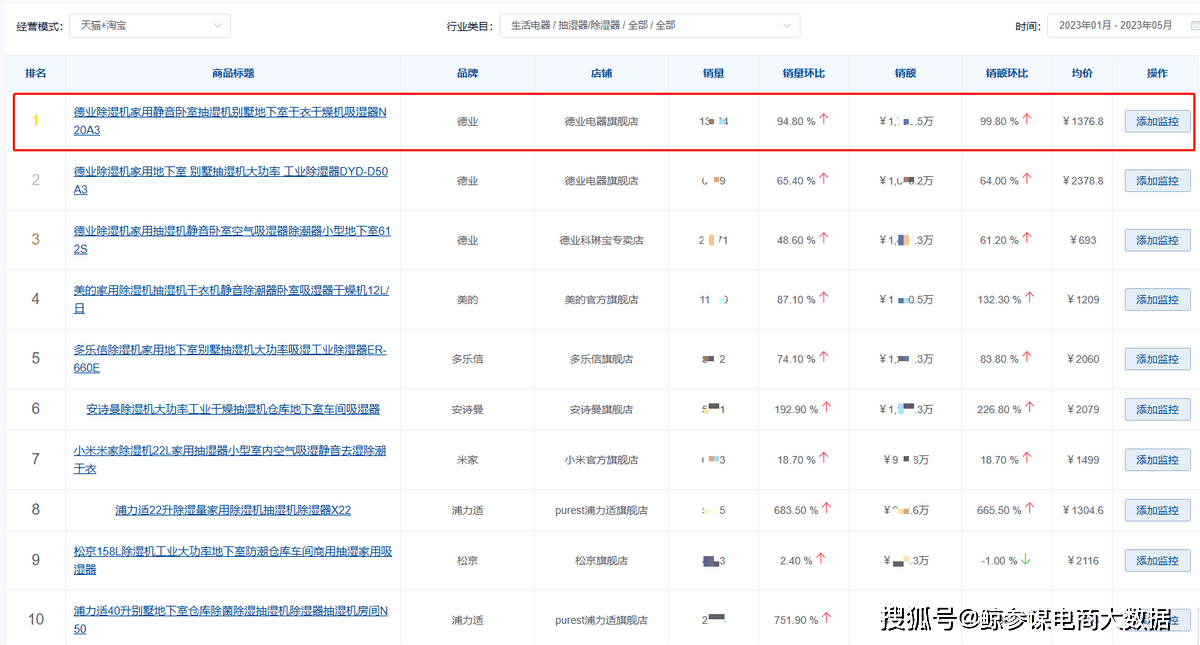This screenshot has height=645, width=1200.
Task: Click the 商品标题 column header
Action: tap(233, 73)
